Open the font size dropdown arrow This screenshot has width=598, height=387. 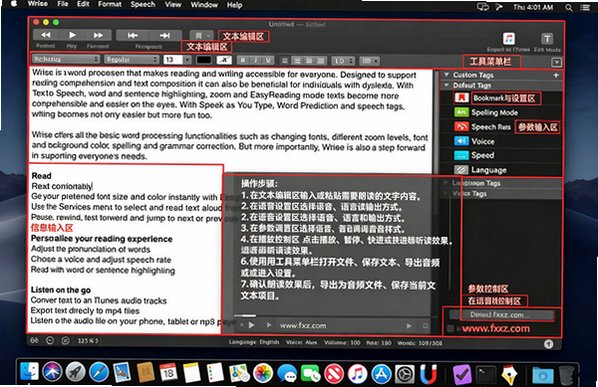pyautogui.click(x=187, y=60)
